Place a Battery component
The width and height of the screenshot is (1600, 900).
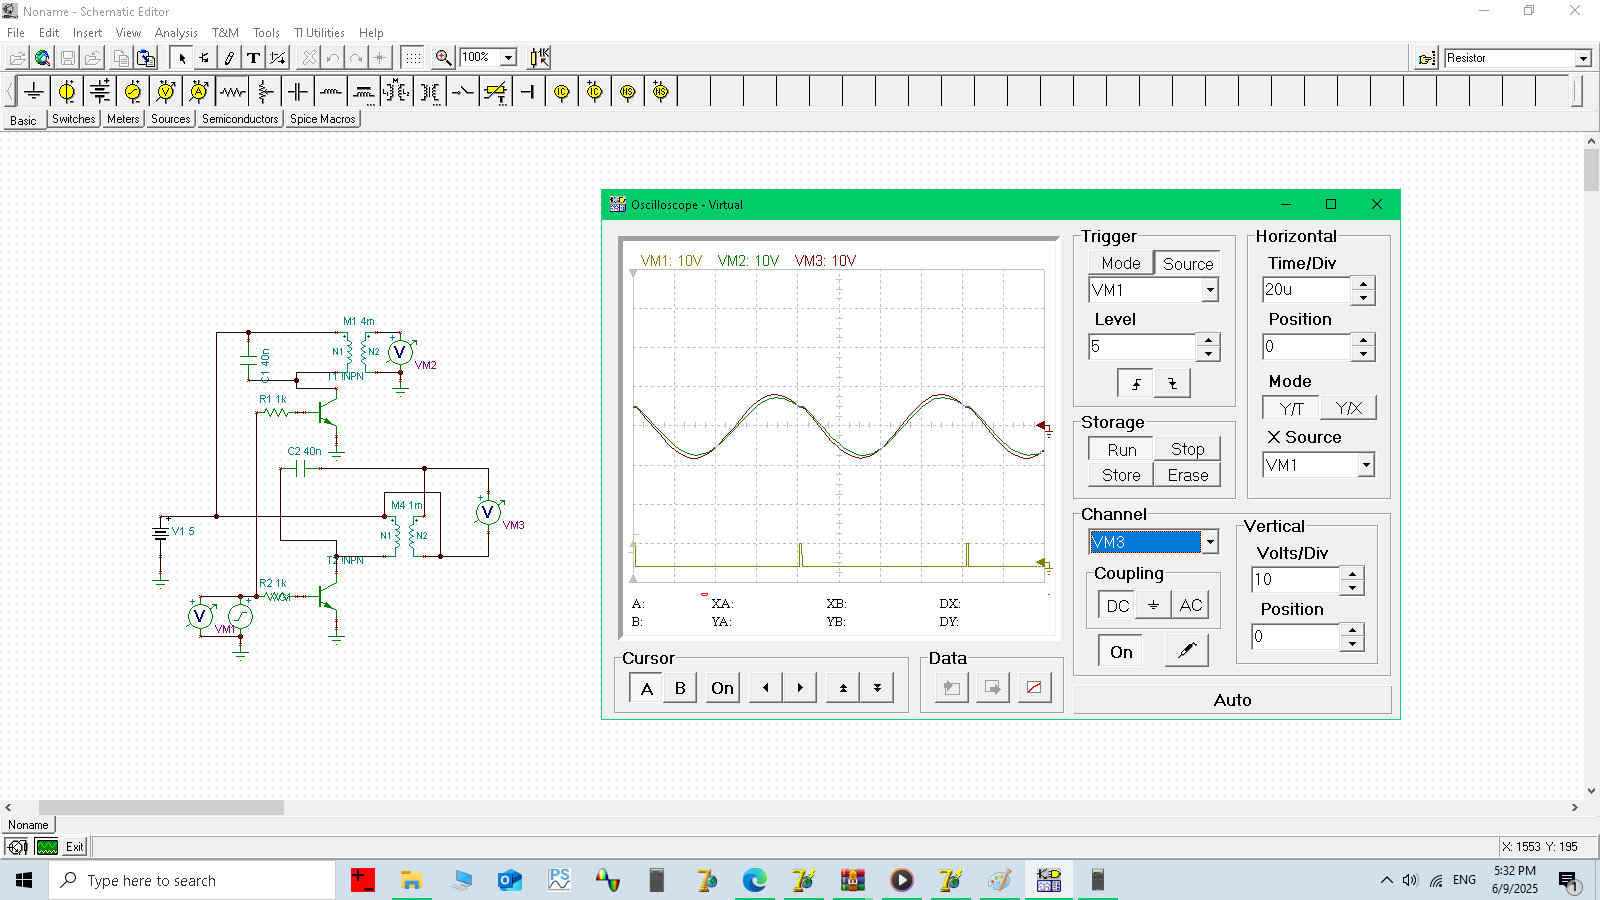coord(100,92)
